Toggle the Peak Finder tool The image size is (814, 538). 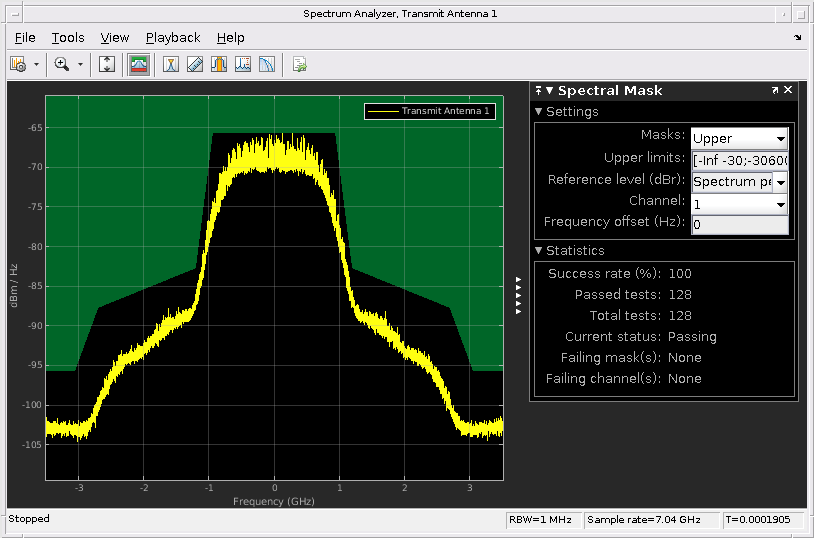coord(243,64)
